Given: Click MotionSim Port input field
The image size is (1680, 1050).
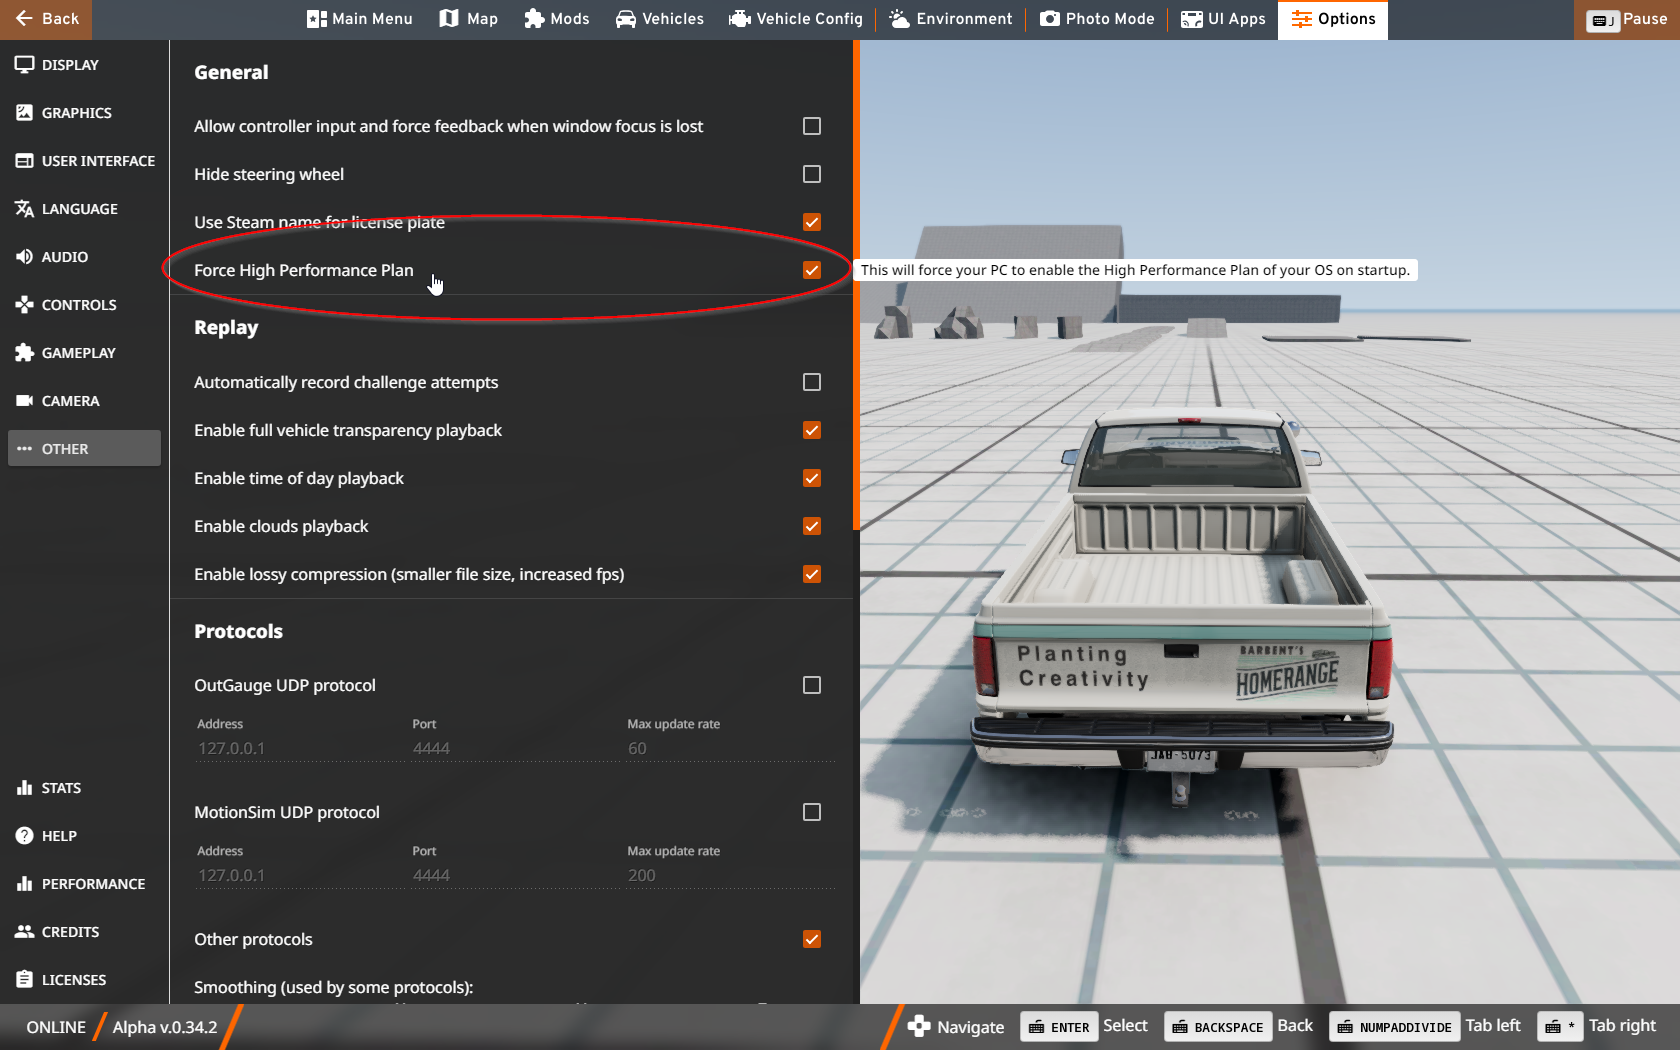Looking at the screenshot, I should tap(515, 875).
